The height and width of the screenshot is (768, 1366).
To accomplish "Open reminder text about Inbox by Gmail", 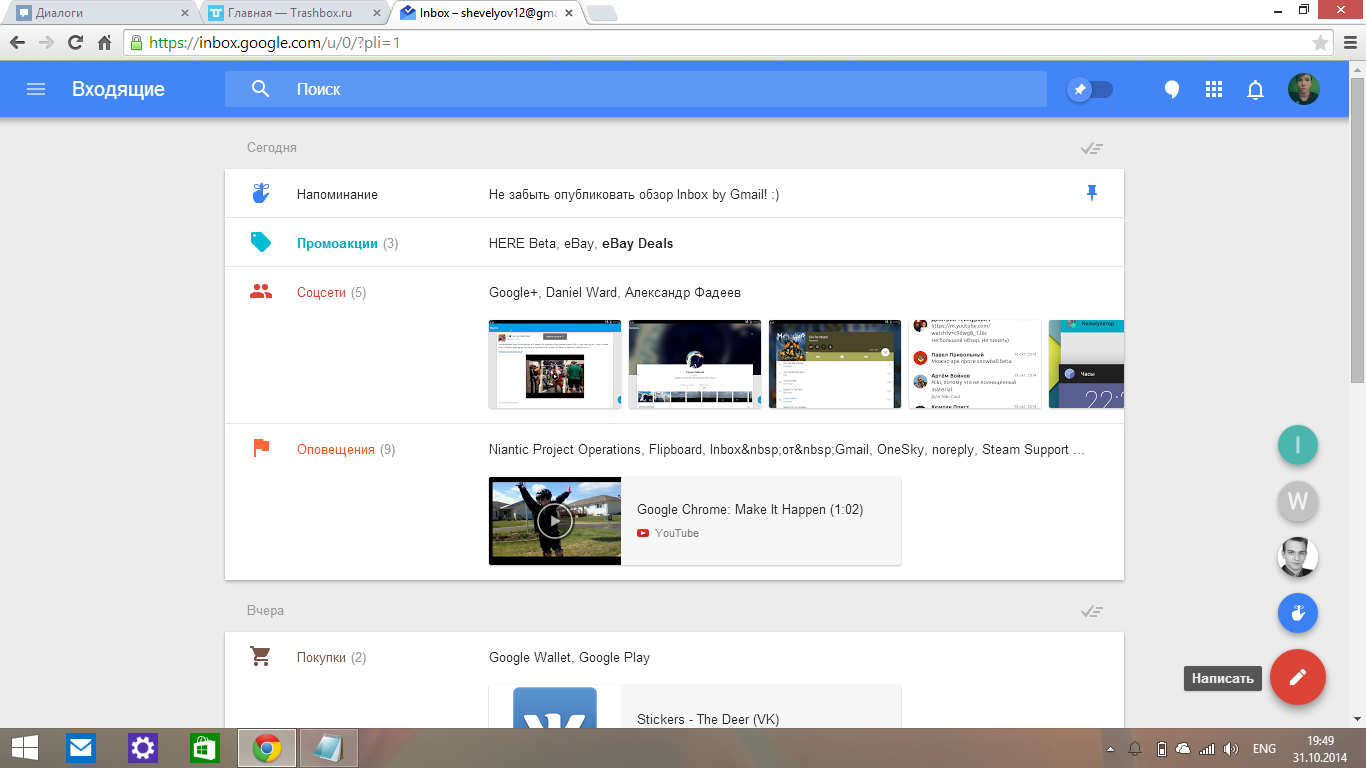I will point(634,194).
